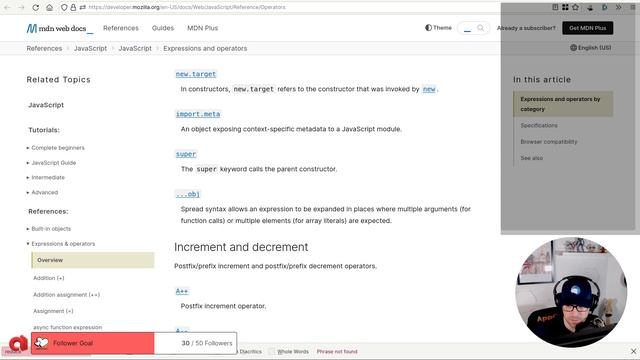Open the grid extension icon in toolbar
640x360 pixels.
pos(565,7)
